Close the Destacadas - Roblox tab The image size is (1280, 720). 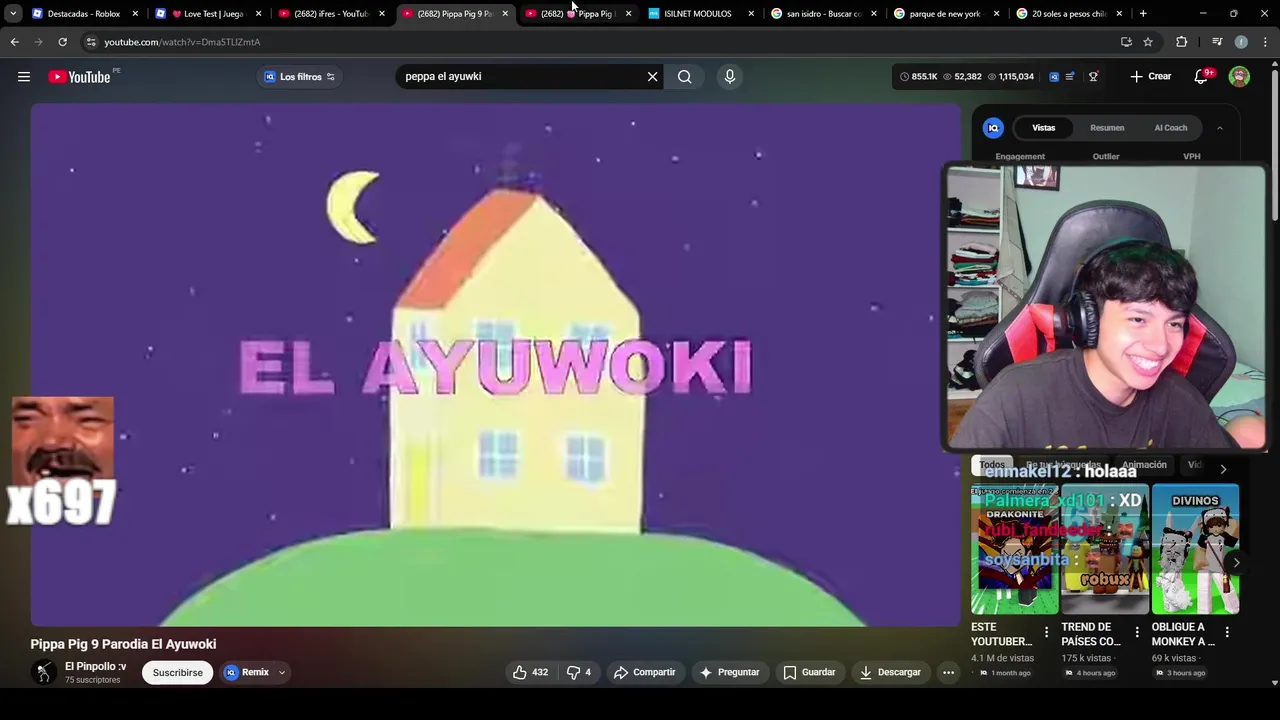pyautogui.click(x=135, y=14)
